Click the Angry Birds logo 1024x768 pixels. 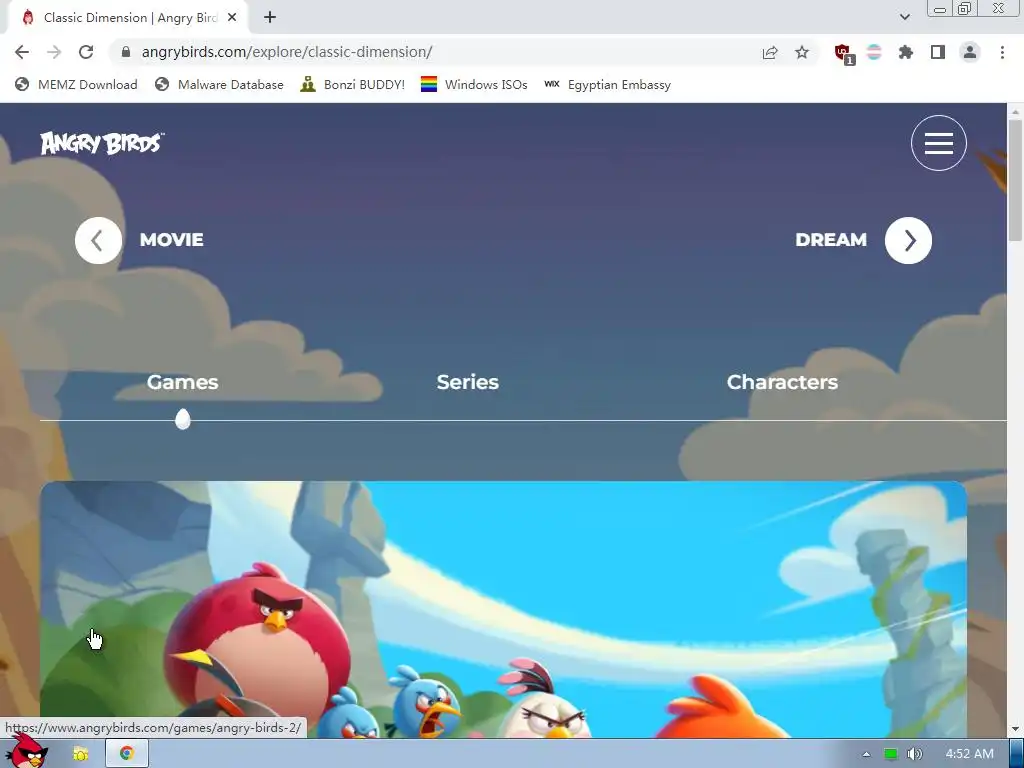pyautogui.click(x=102, y=143)
